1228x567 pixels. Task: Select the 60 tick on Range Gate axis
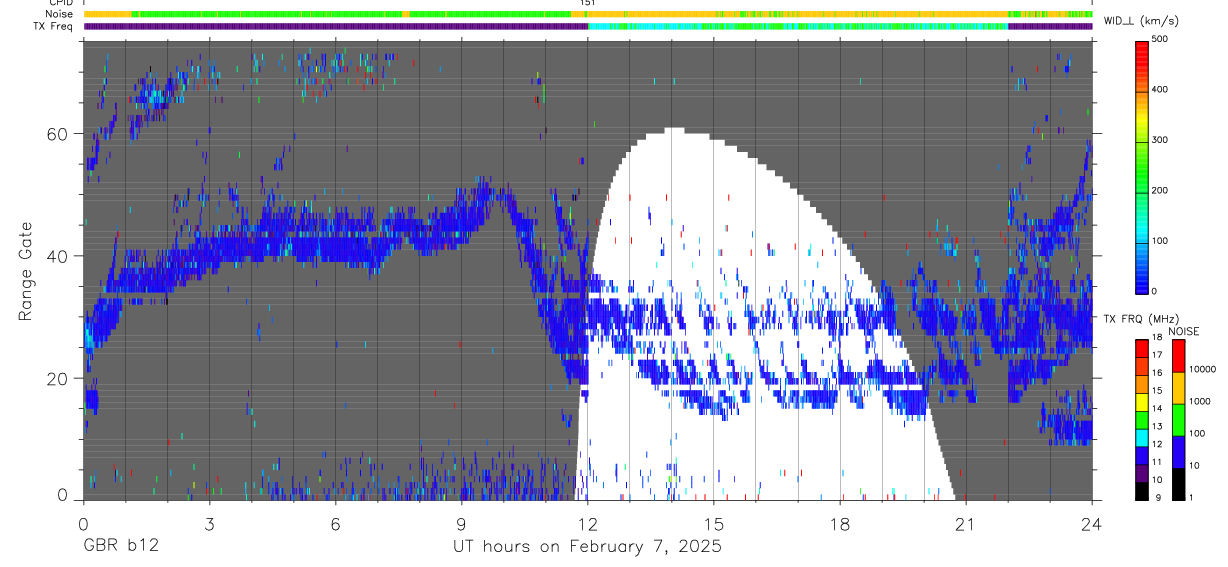[57, 134]
